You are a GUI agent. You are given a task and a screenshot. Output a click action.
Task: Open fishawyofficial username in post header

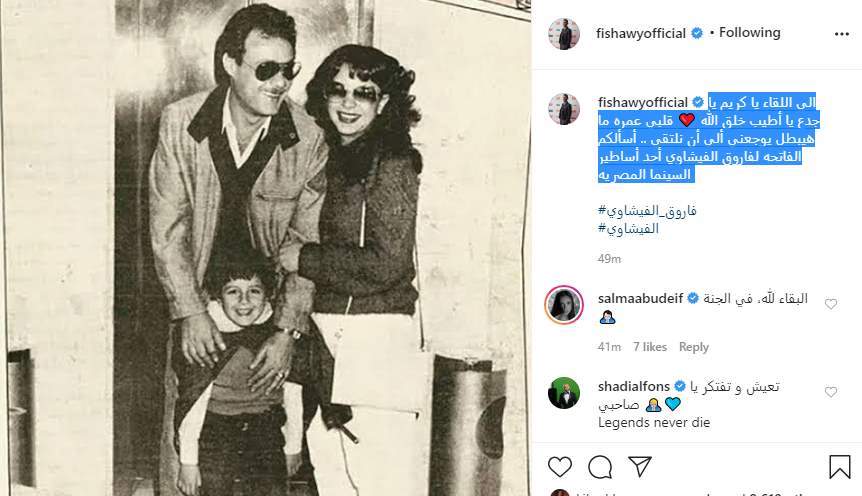[641, 34]
